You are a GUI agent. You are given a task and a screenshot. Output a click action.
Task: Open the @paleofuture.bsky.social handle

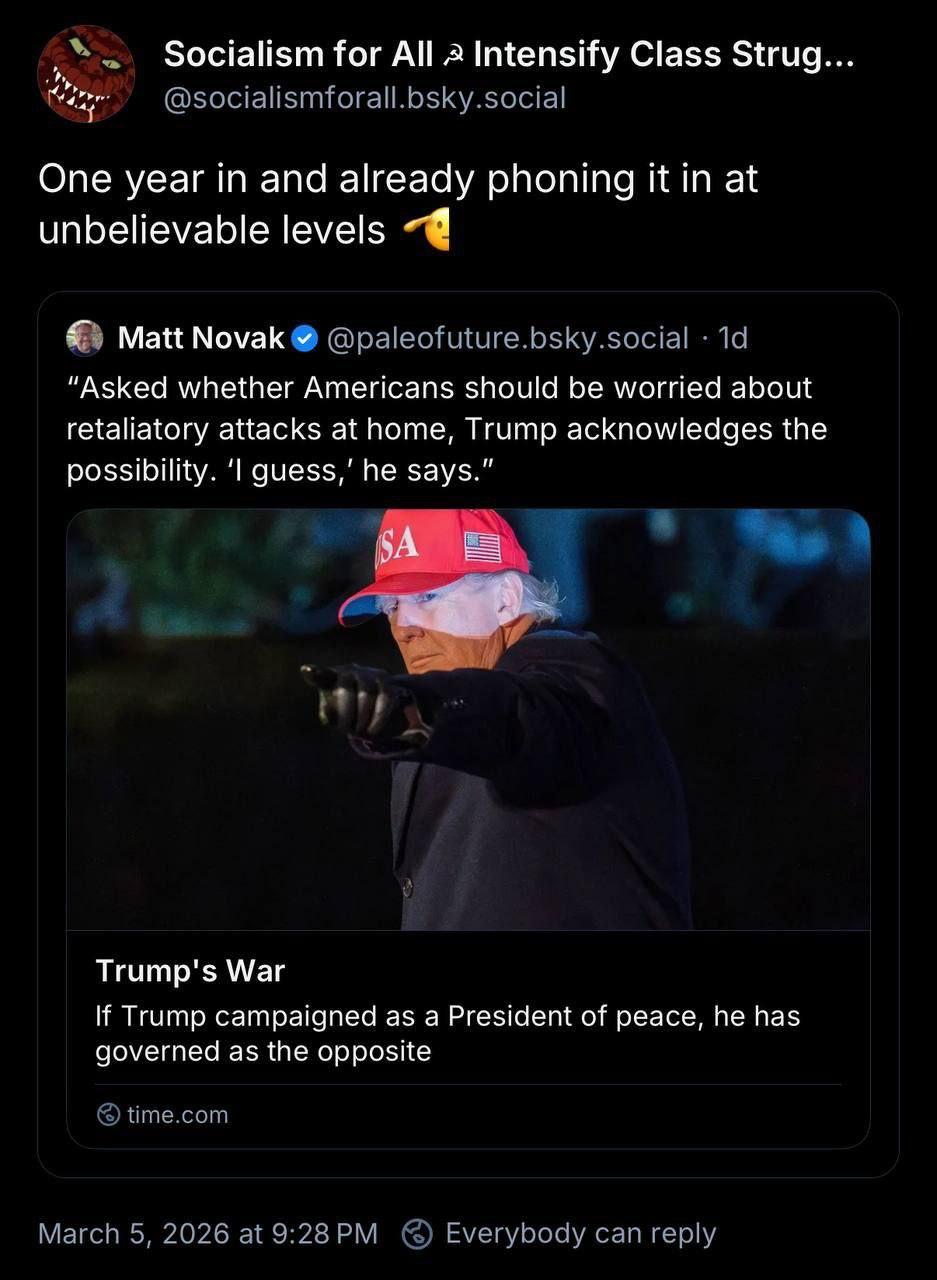click(507, 339)
